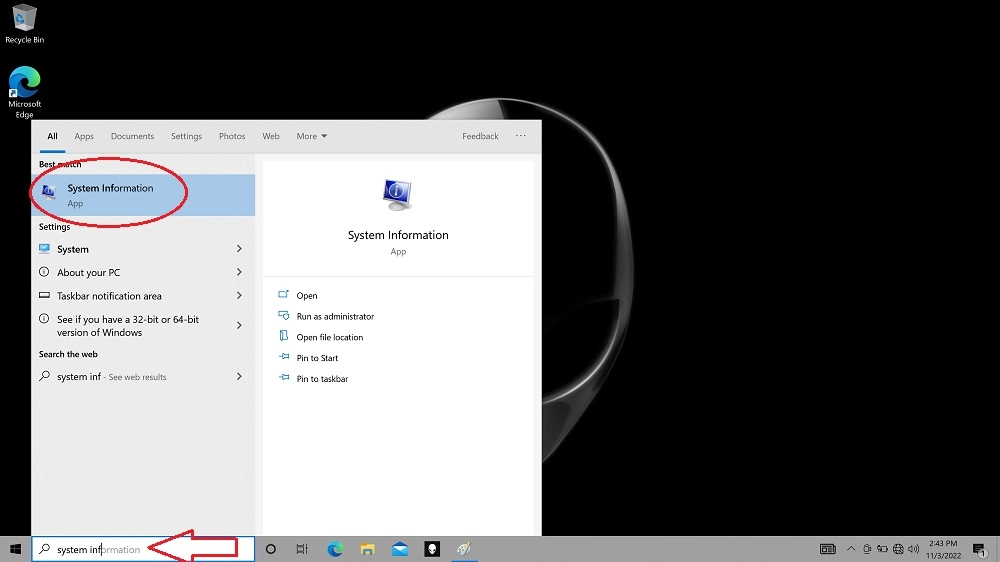Switch to the Settings search tab

click(186, 136)
